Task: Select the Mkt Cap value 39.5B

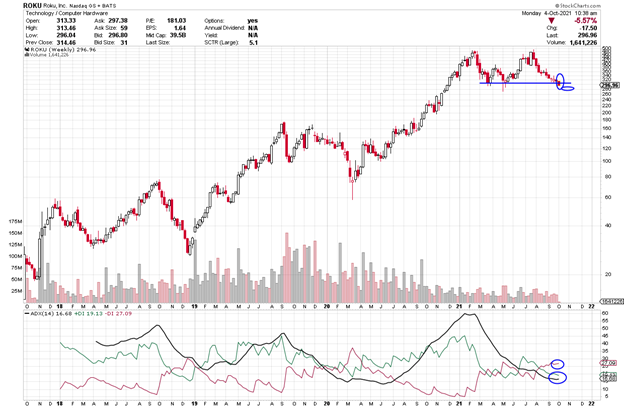Action: [x=178, y=35]
